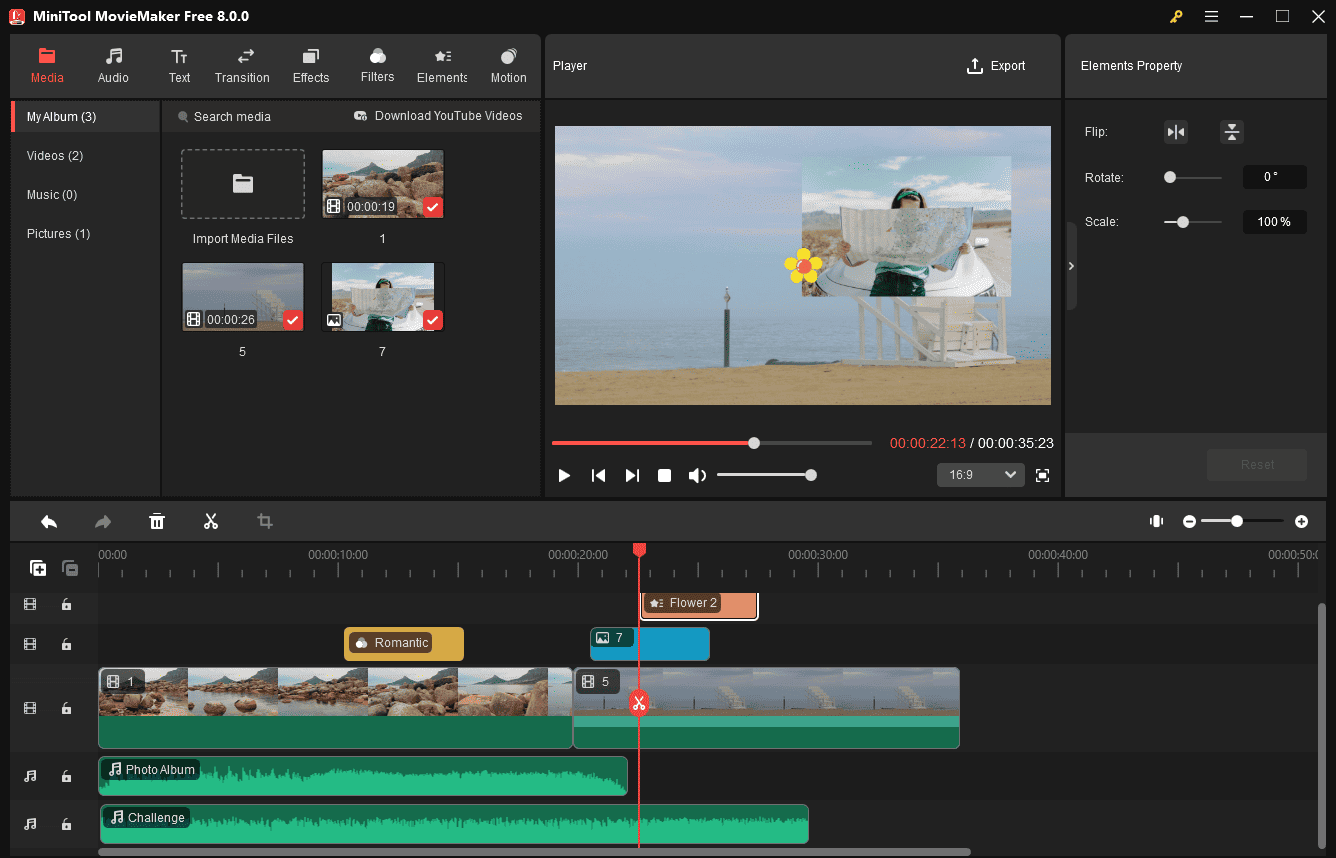The image size is (1336, 858).
Task: Open the hamburger menu in the title bar
Action: pyautogui.click(x=1211, y=16)
